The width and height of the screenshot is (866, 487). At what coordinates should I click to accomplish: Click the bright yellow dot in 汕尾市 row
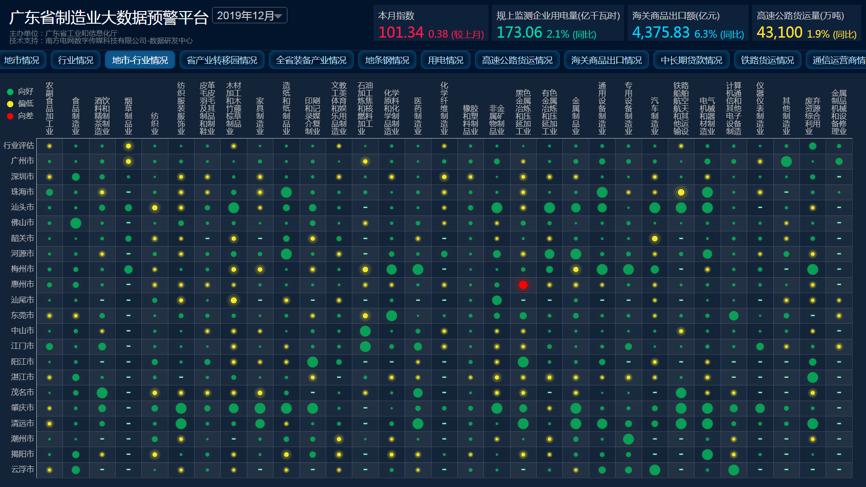(x=233, y=300)
